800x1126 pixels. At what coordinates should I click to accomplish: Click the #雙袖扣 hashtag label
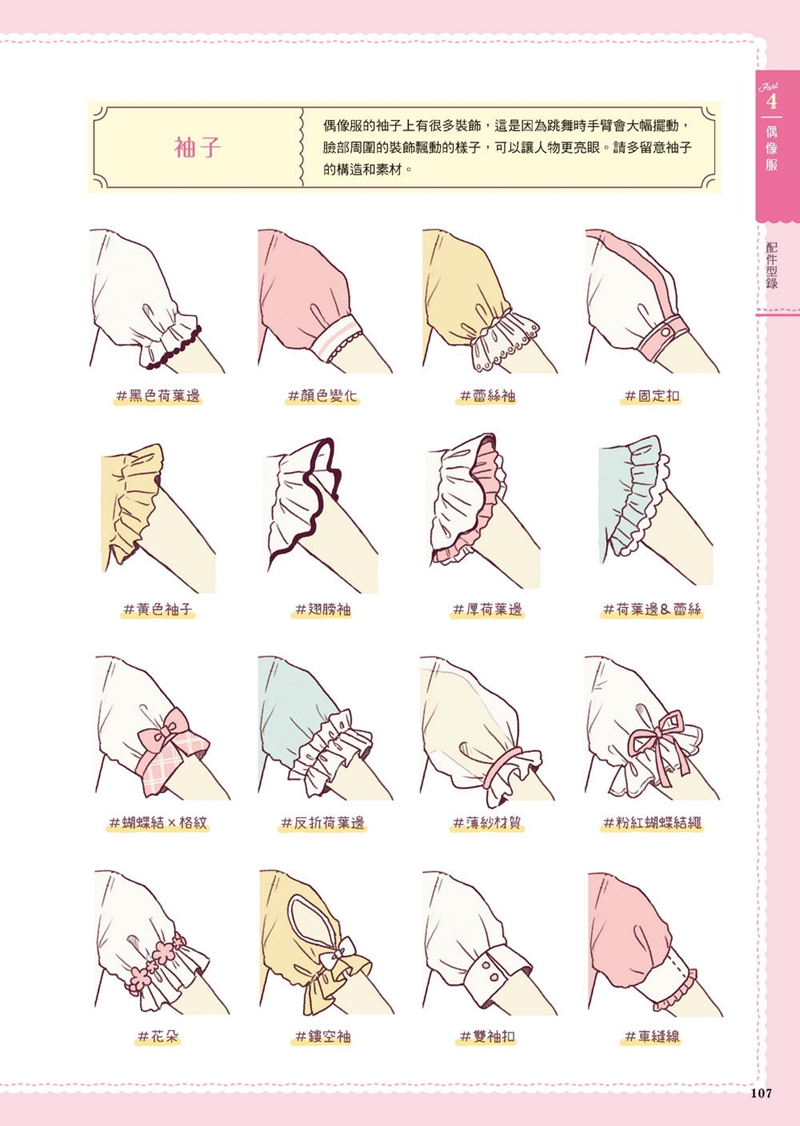coord(488,1036)
